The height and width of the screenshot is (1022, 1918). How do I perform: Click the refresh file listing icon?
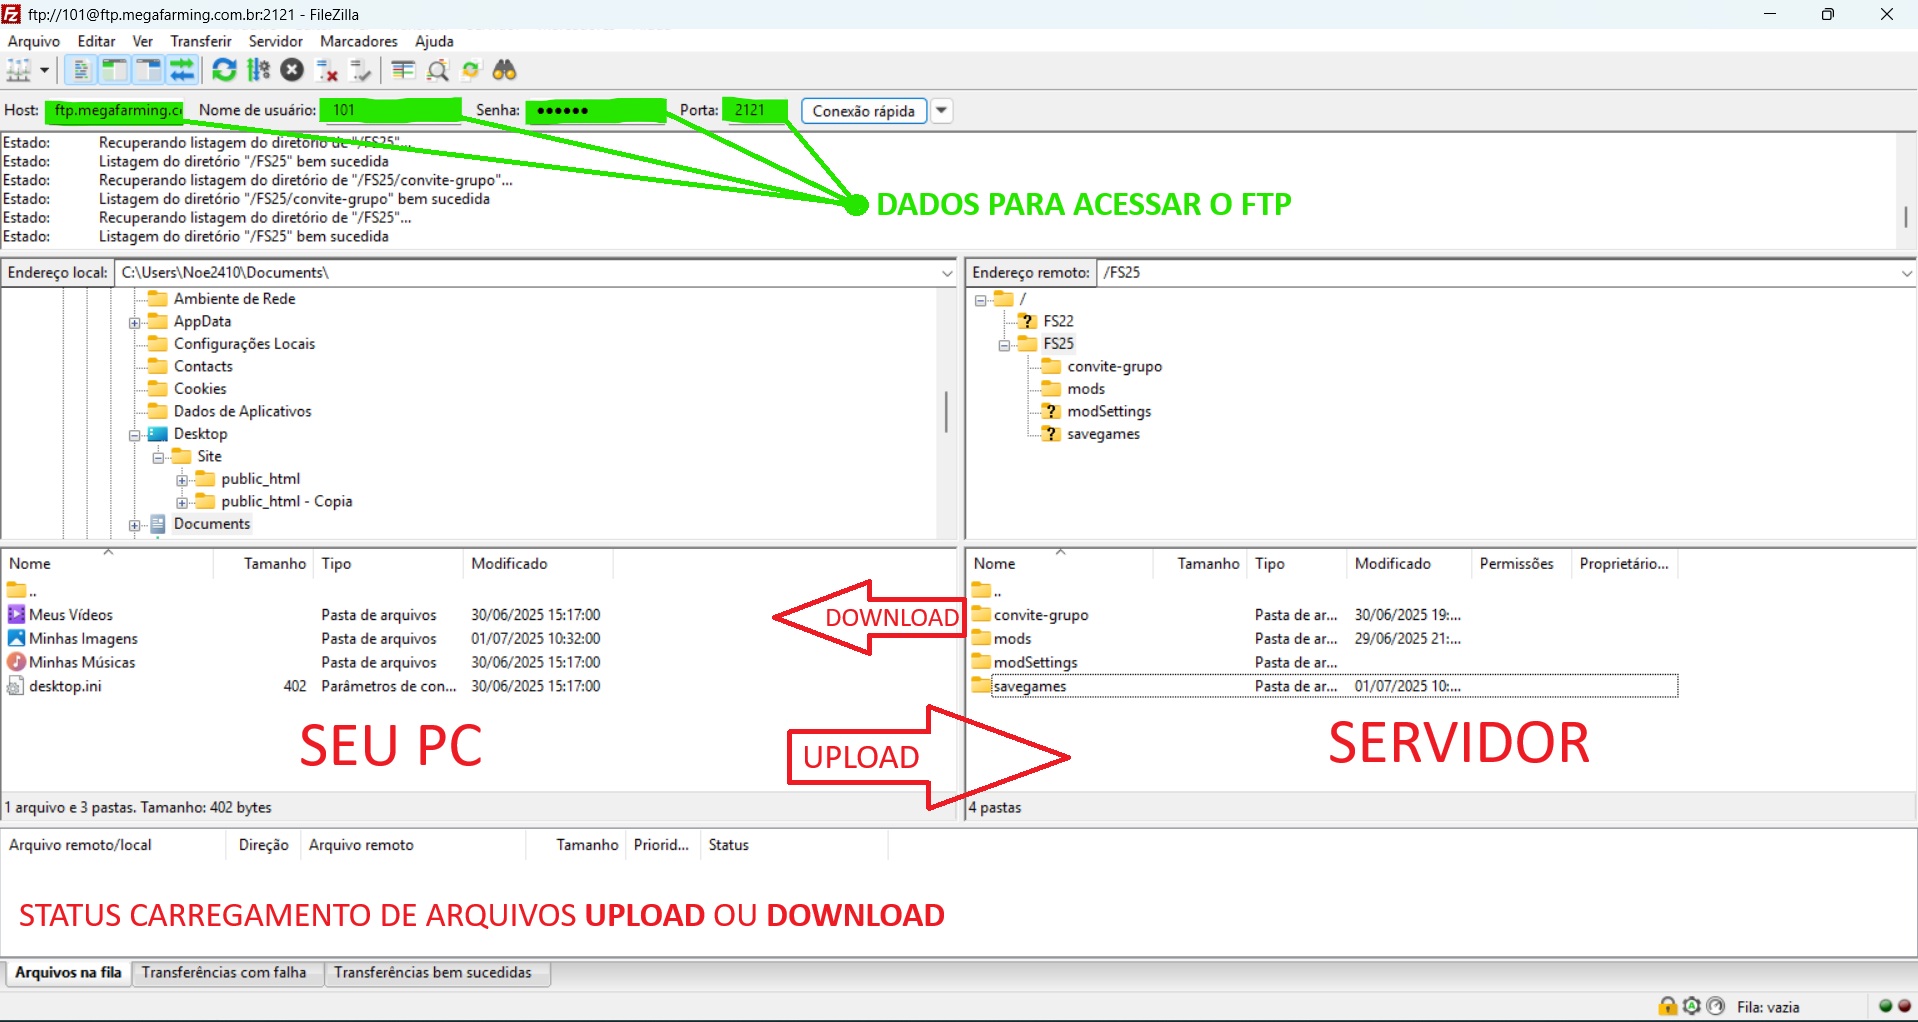[225, 70]
